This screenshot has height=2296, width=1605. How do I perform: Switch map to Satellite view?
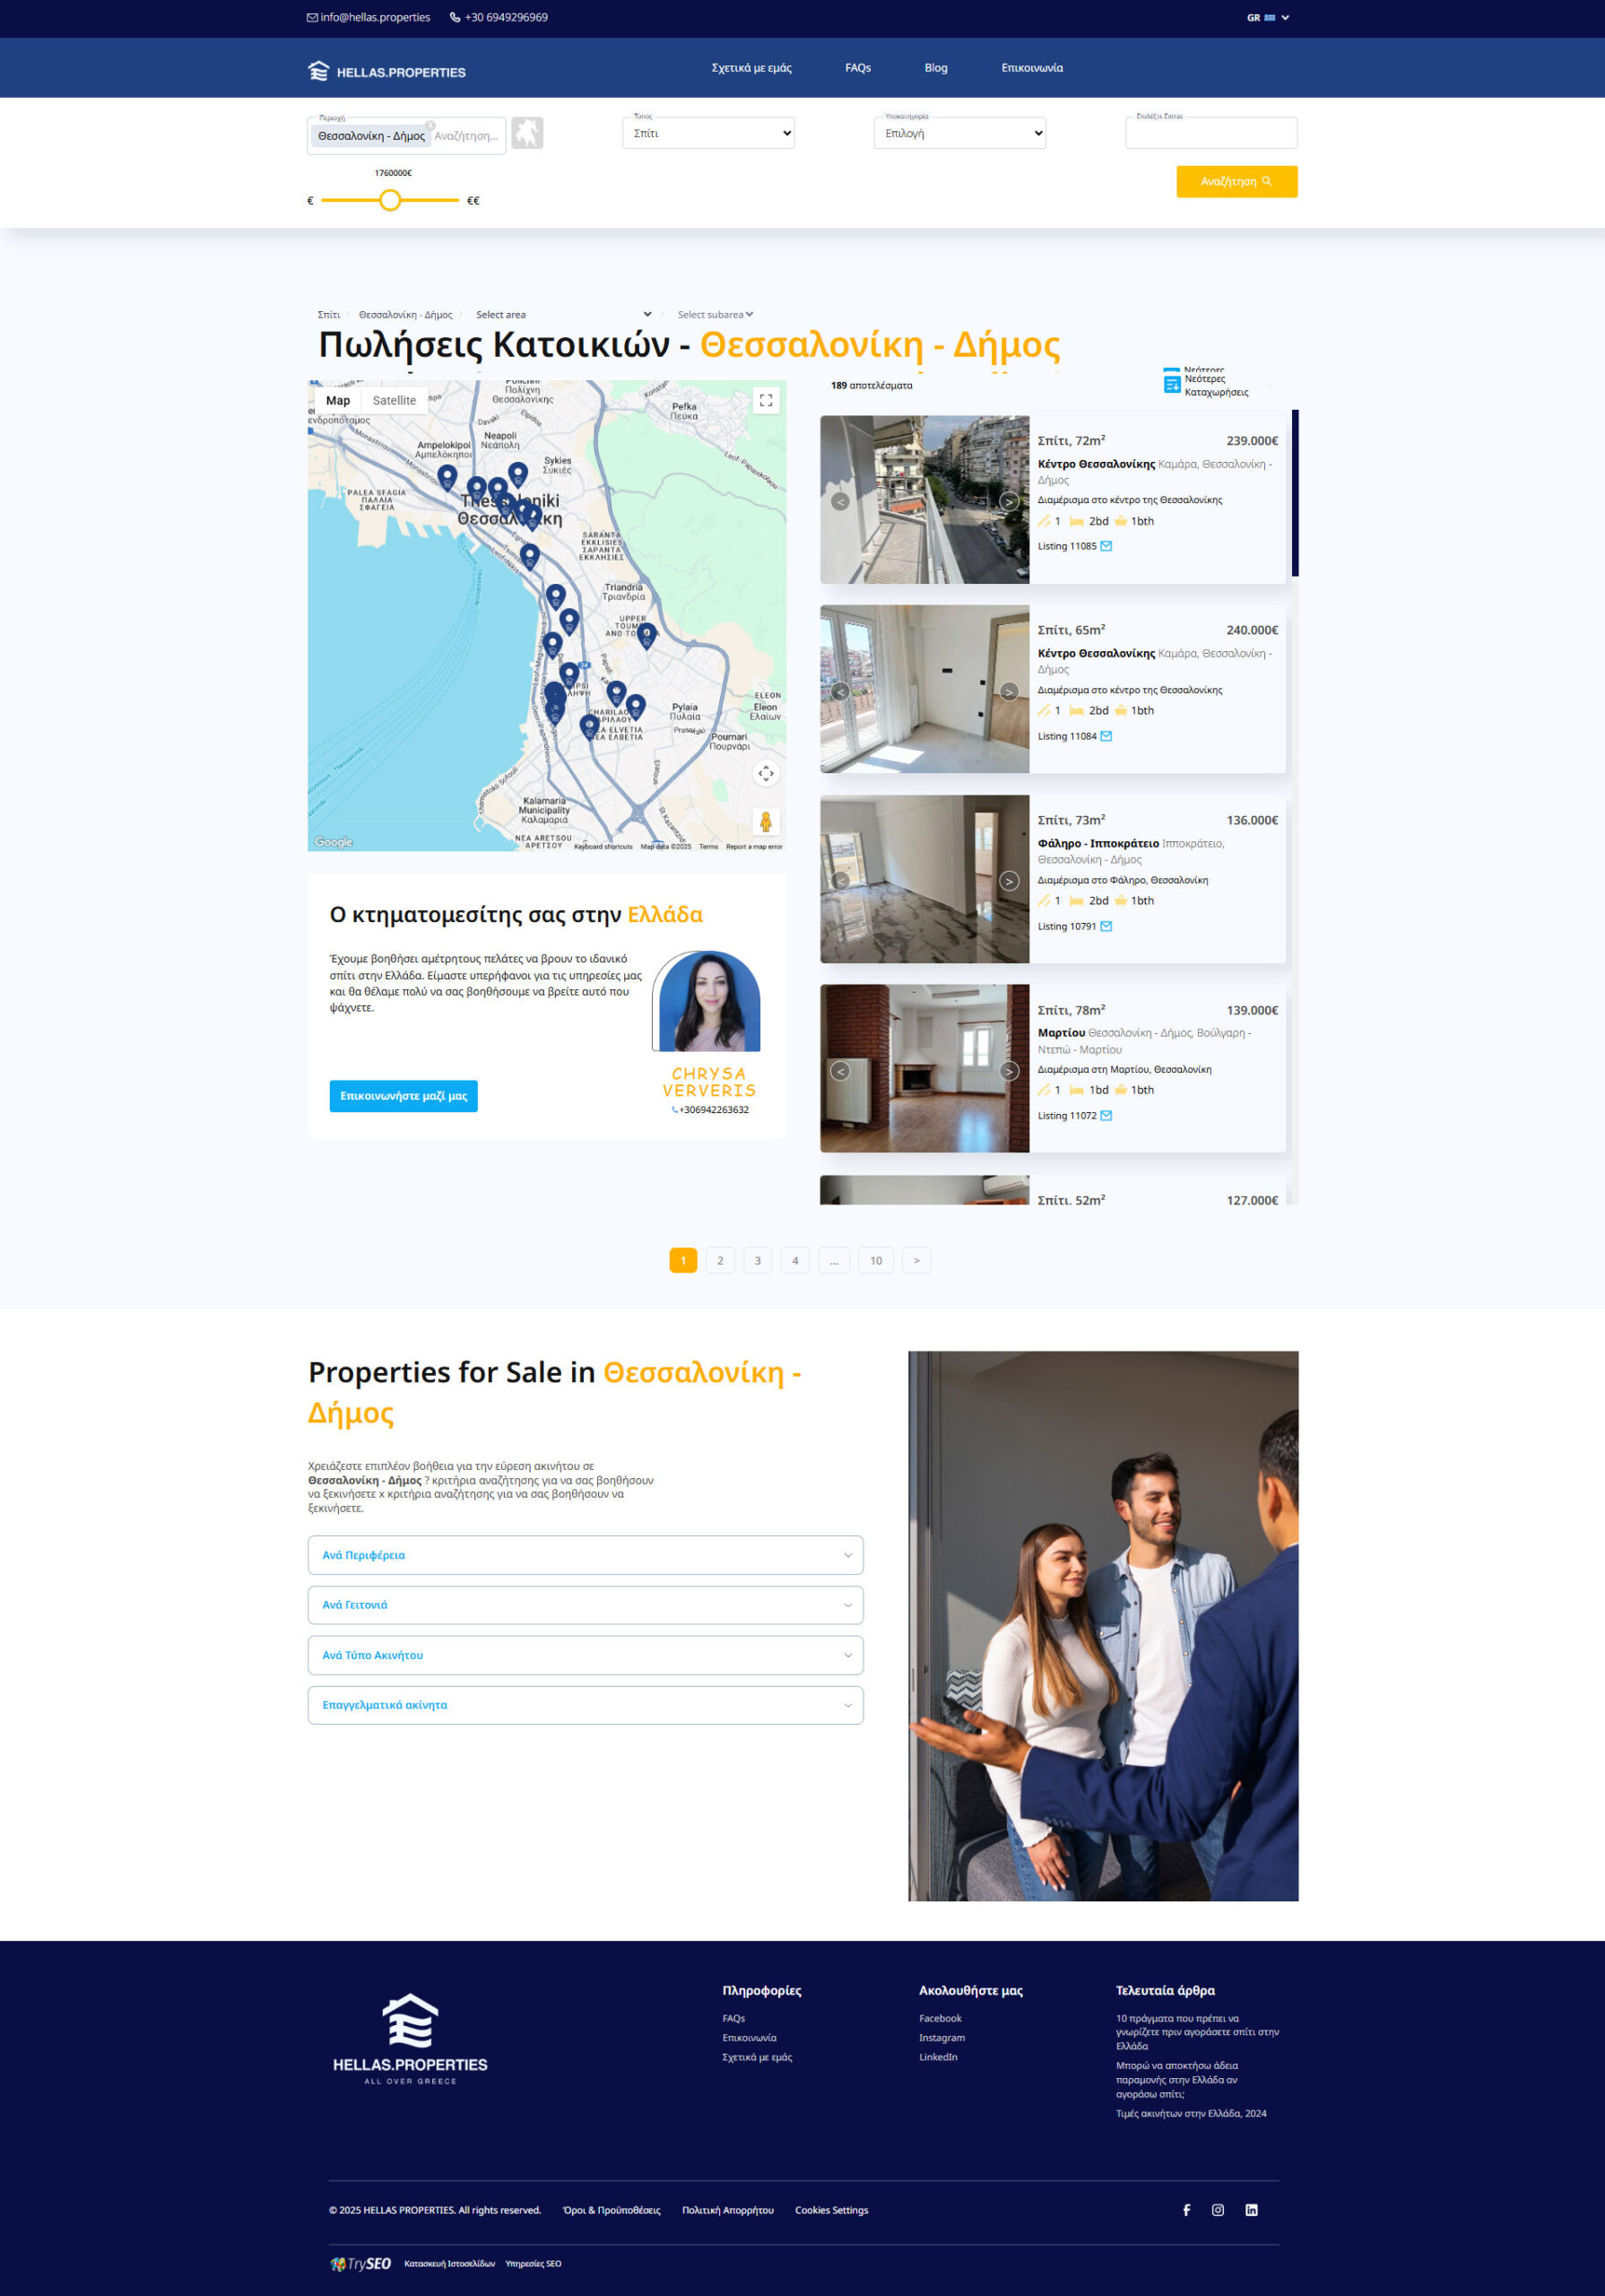[394, 401]
